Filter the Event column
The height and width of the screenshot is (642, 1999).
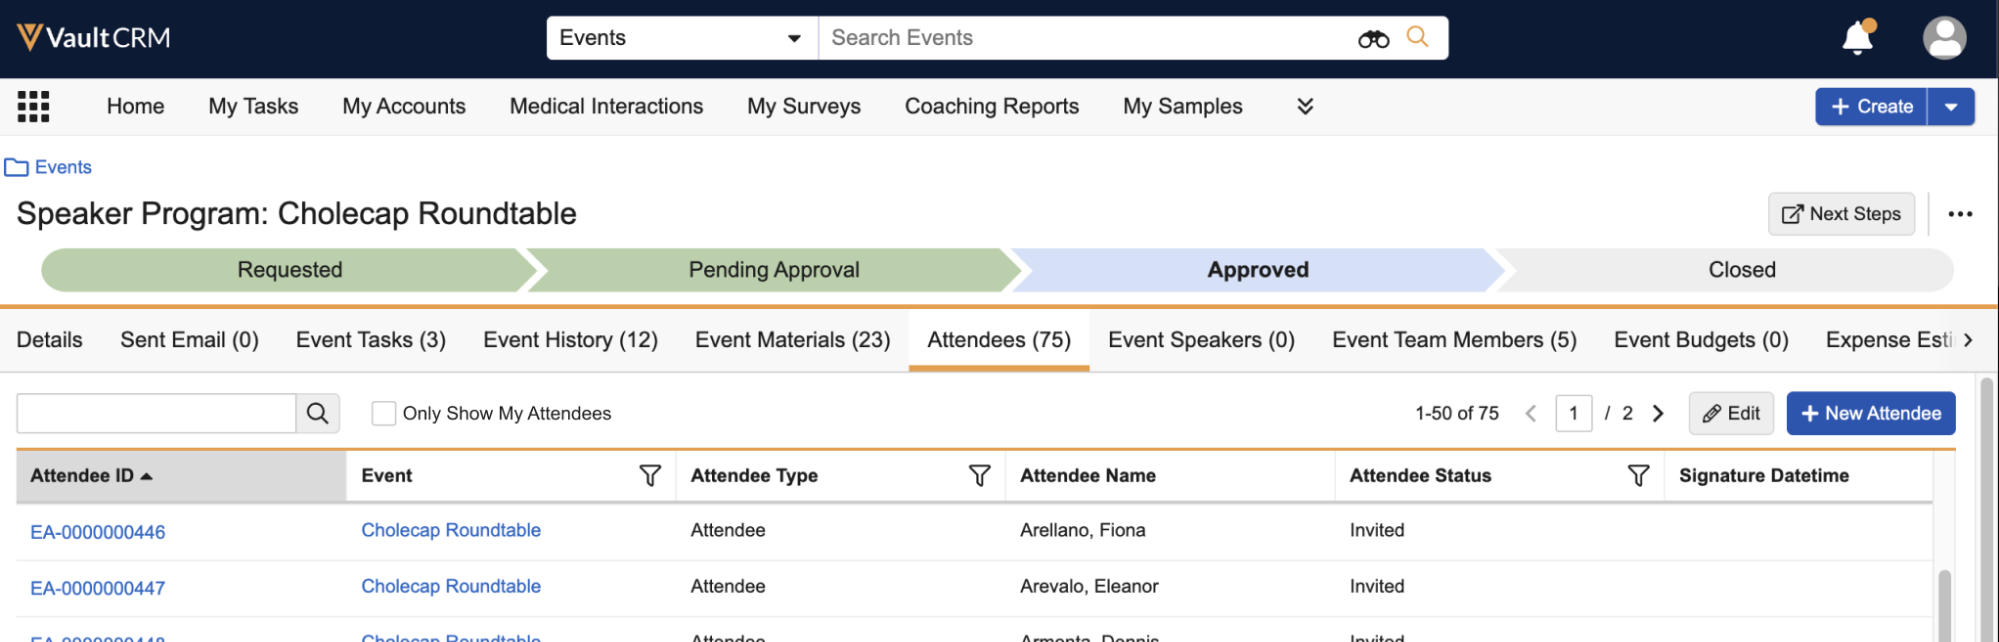tap(650, 476)
